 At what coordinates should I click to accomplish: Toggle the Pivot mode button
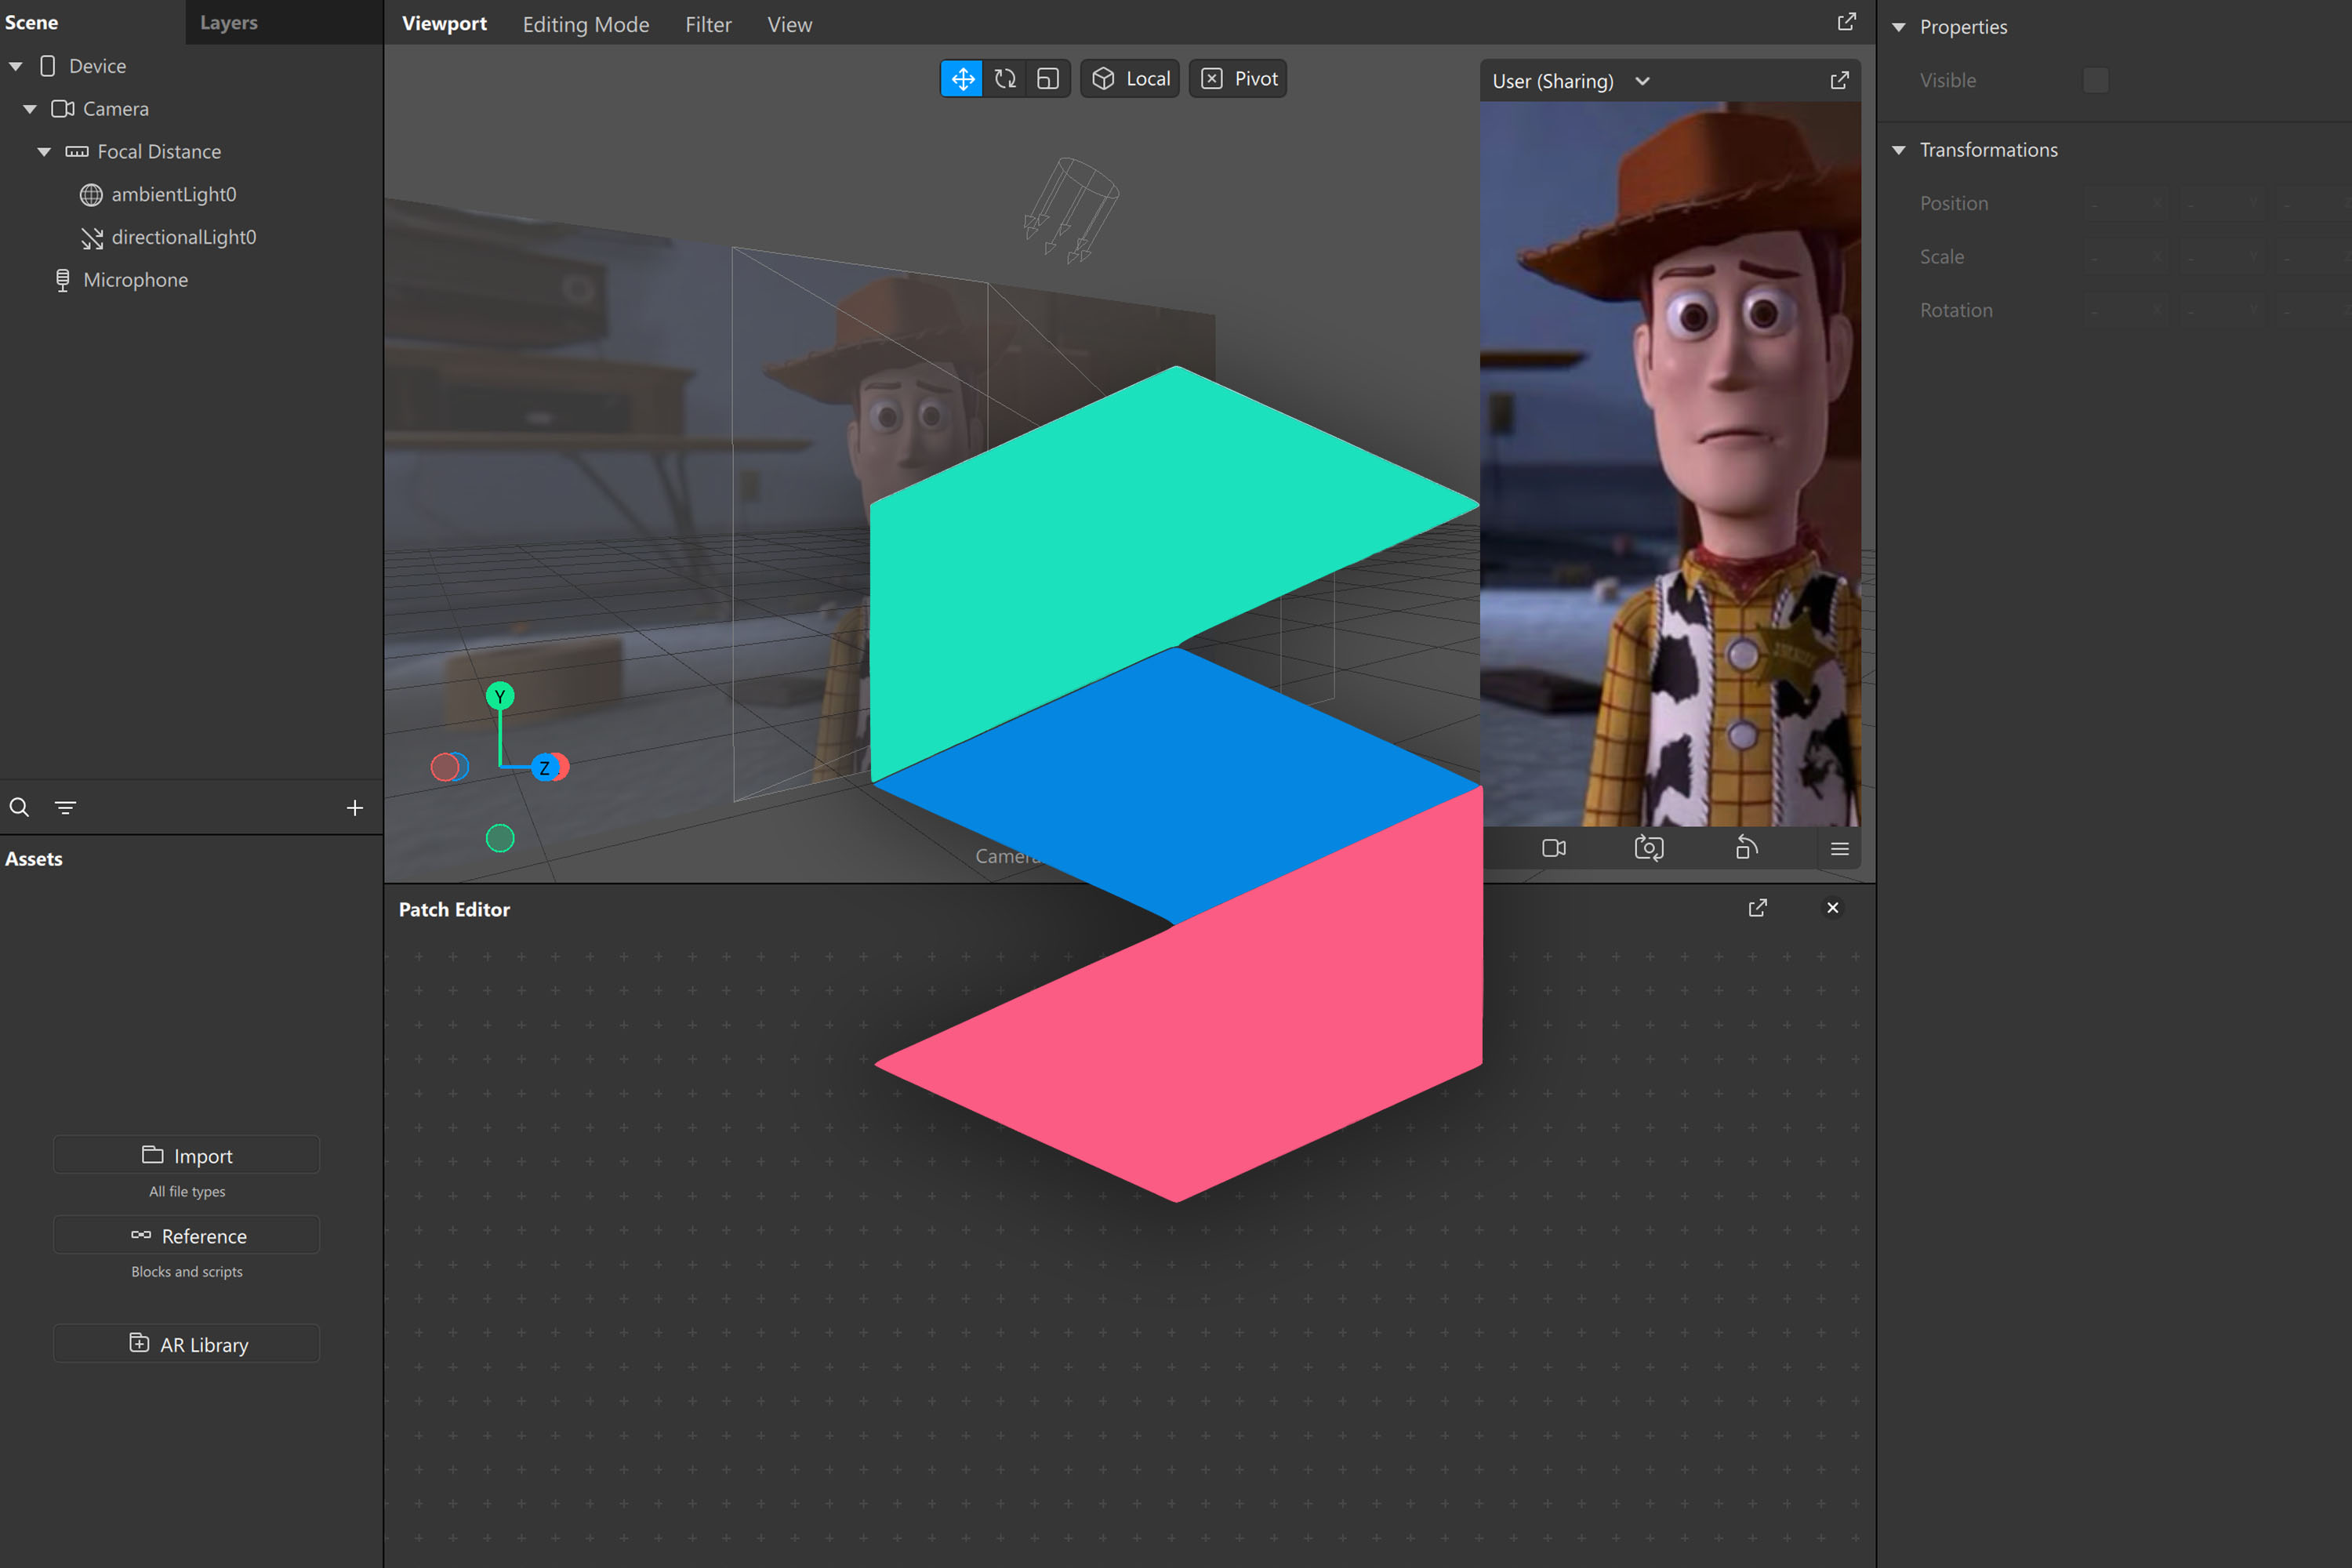pyautogui.click(x=1238, y=79)
